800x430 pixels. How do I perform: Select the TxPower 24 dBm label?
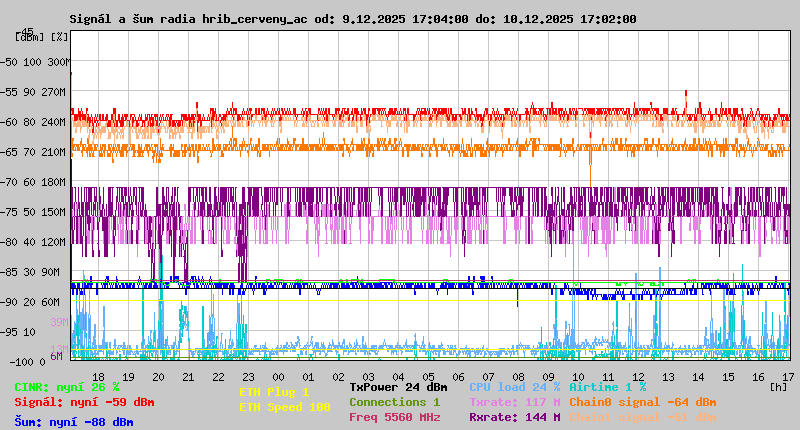[x=398, y=387]
